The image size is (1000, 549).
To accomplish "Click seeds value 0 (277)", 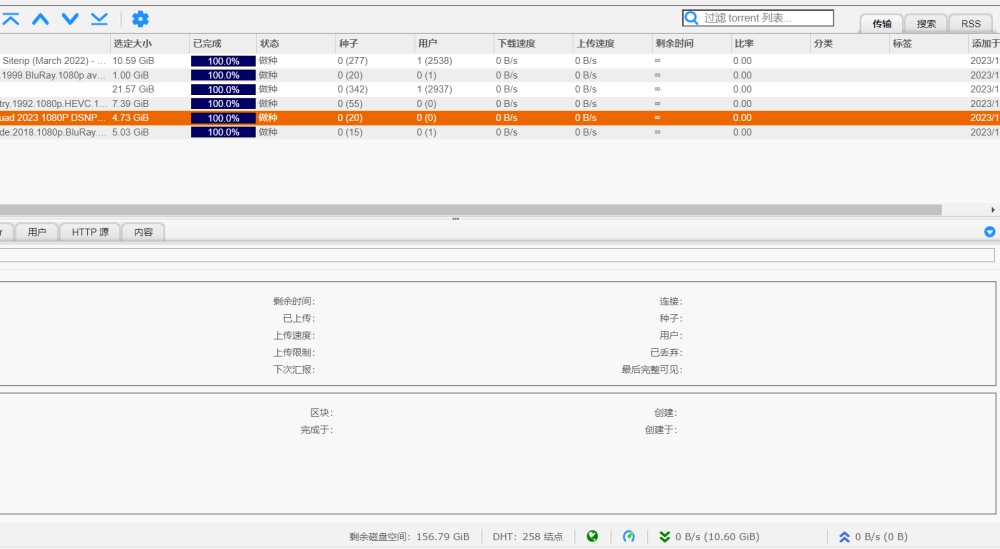I will [353, 61].
